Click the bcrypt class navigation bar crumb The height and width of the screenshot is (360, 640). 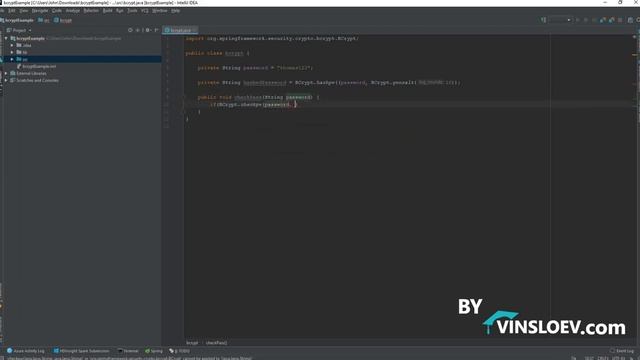(x=63, y=20)
